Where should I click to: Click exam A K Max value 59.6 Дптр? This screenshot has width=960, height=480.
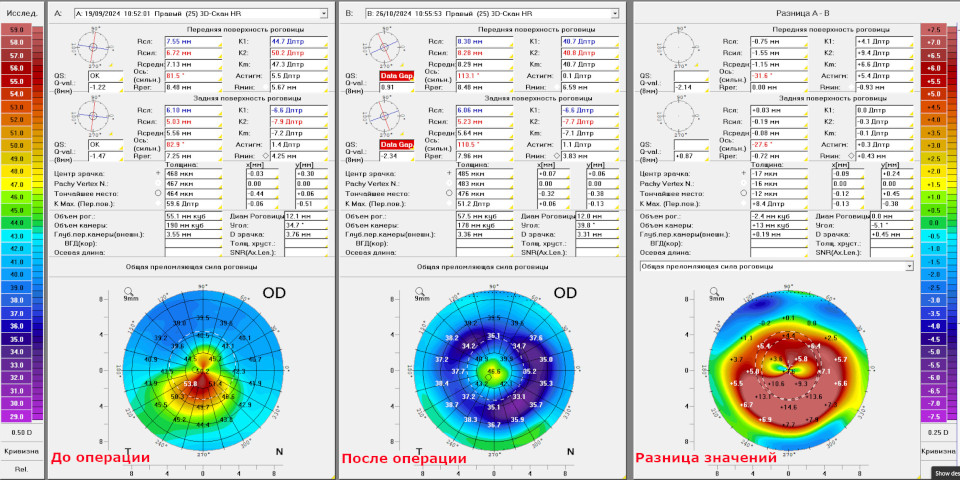(193, 203)
